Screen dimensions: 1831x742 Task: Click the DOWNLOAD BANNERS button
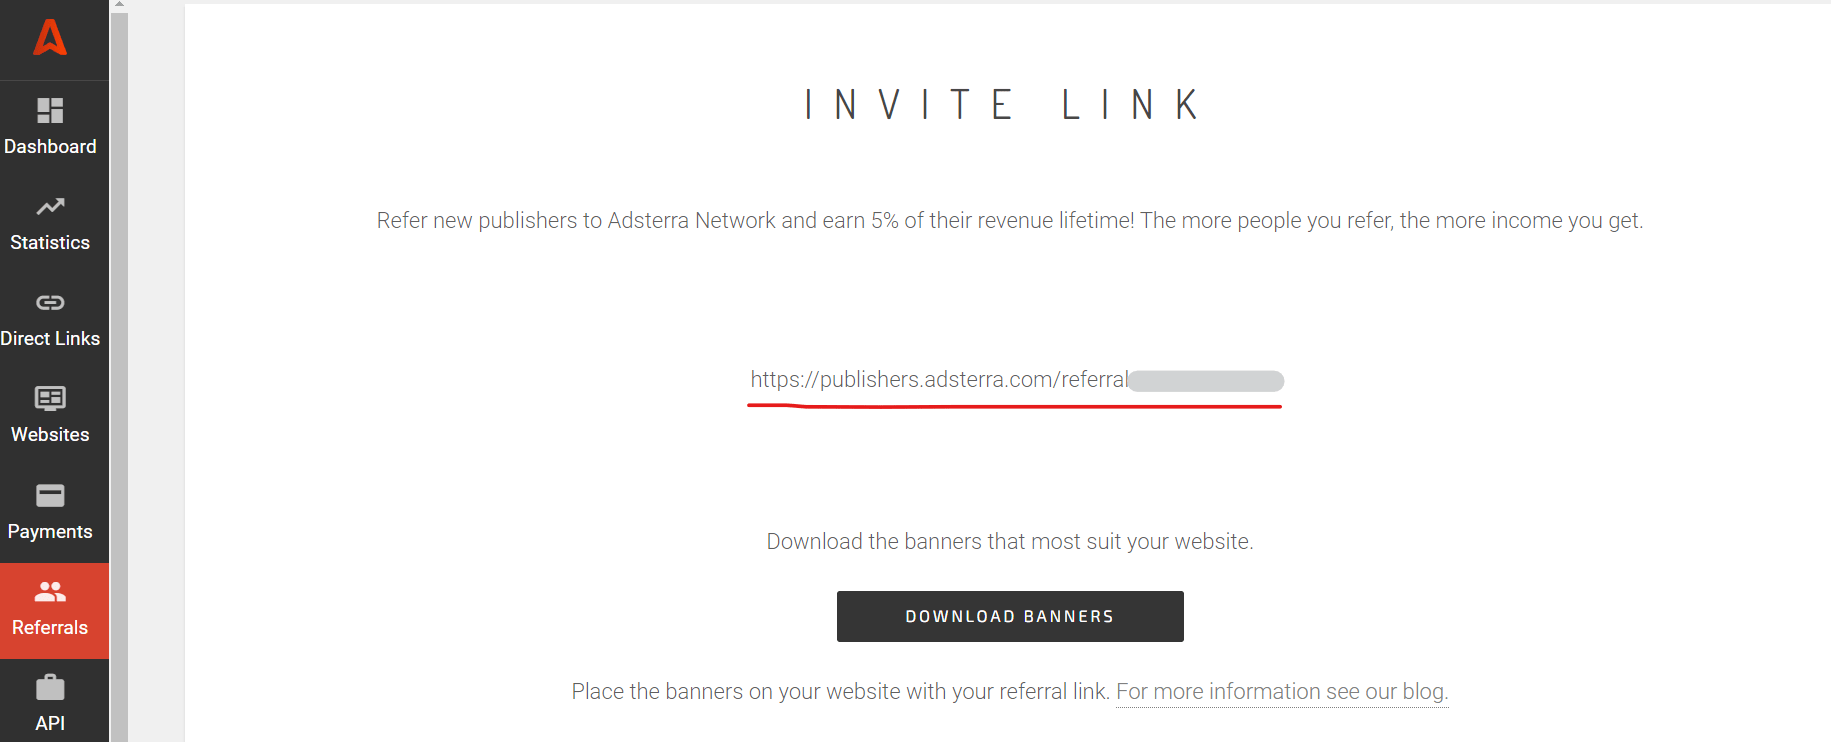pyautogui.click(x=1009, y=616)
